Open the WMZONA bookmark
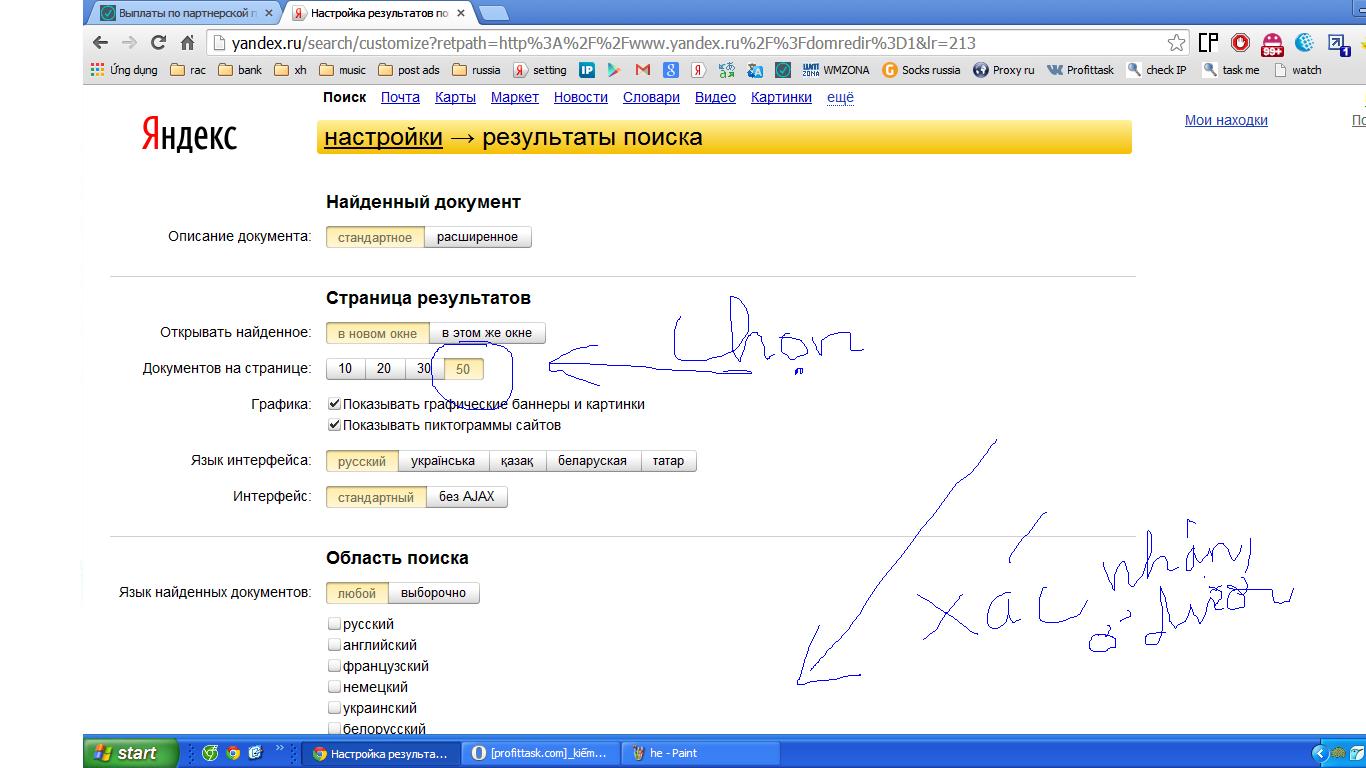 pos(836,70)
